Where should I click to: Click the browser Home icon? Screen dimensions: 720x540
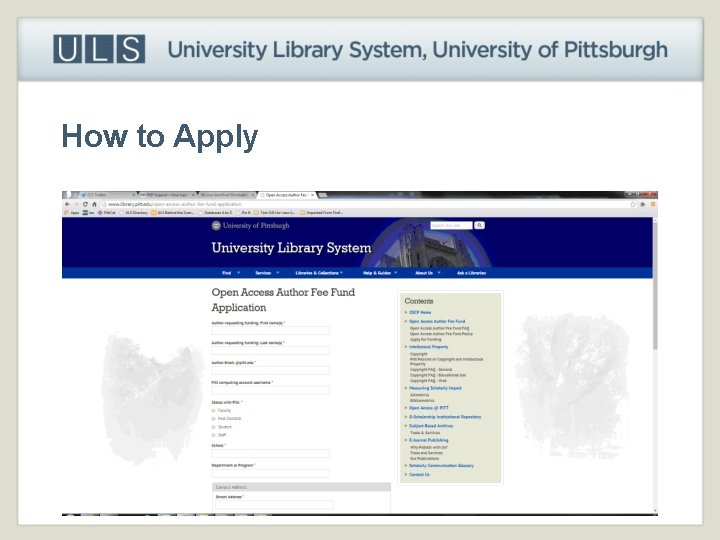tap(94, 204)
